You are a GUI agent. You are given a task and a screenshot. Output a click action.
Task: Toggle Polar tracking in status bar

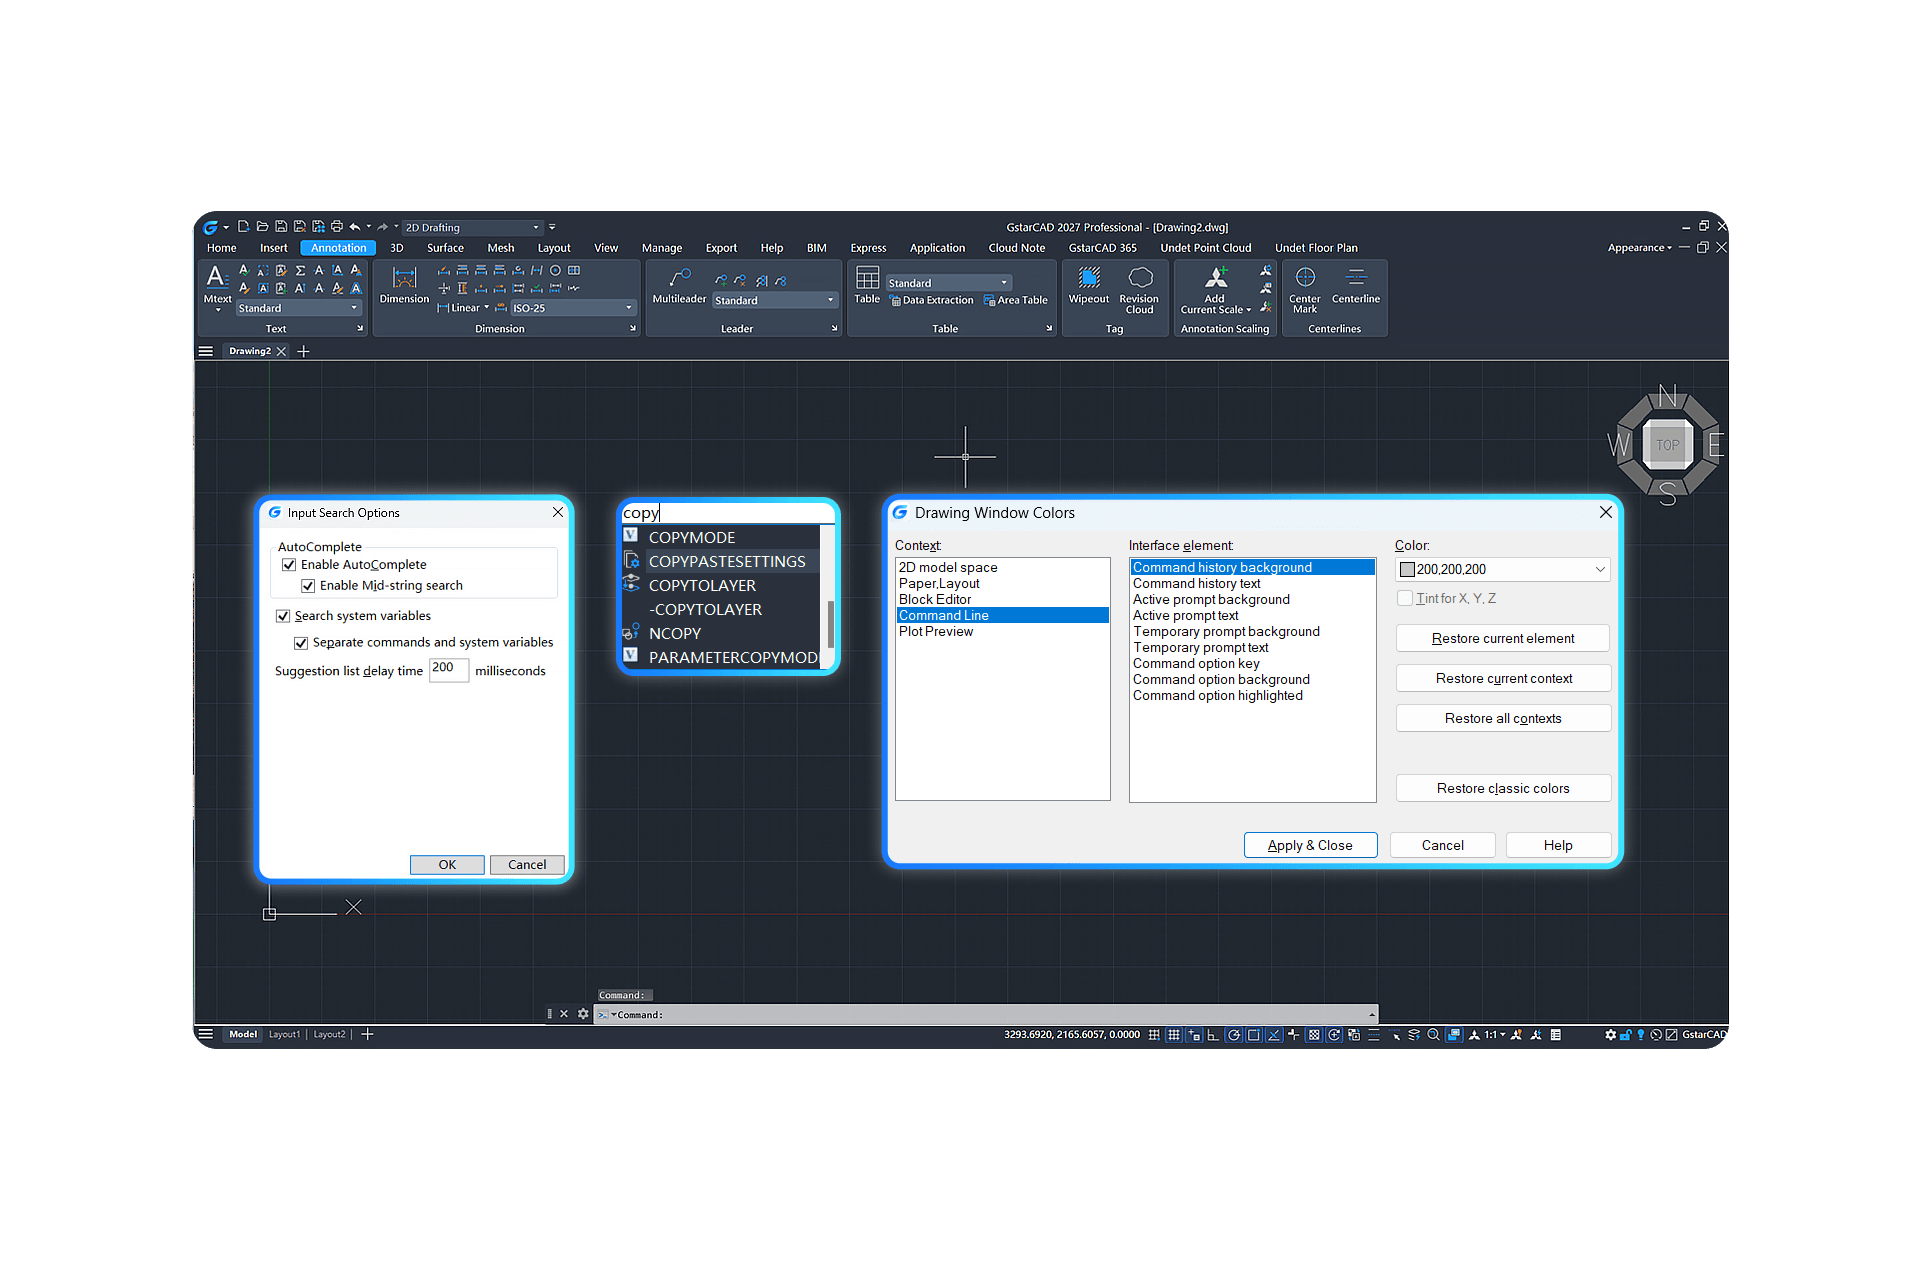1234,1035
